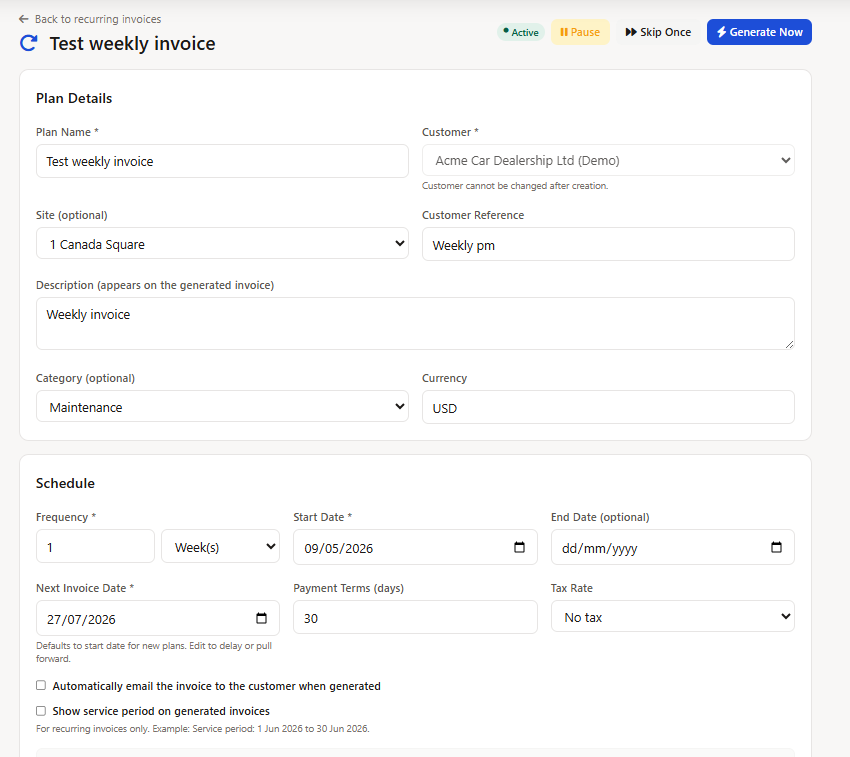The image size is (850, 757).
Task: Click 'Customer cannot be changed after creation.' note
Action: click(515, 185)
